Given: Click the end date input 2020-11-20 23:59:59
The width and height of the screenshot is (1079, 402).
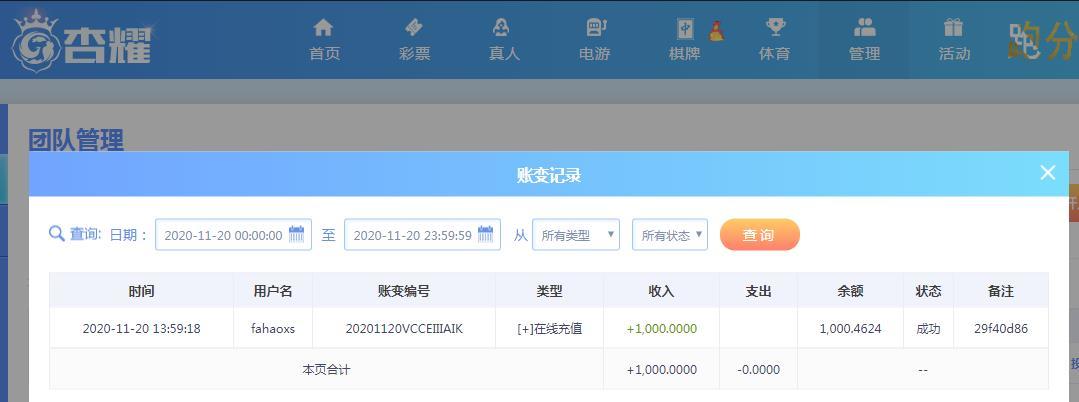Looking at the screenshot, I should click(x=422, y=235).
